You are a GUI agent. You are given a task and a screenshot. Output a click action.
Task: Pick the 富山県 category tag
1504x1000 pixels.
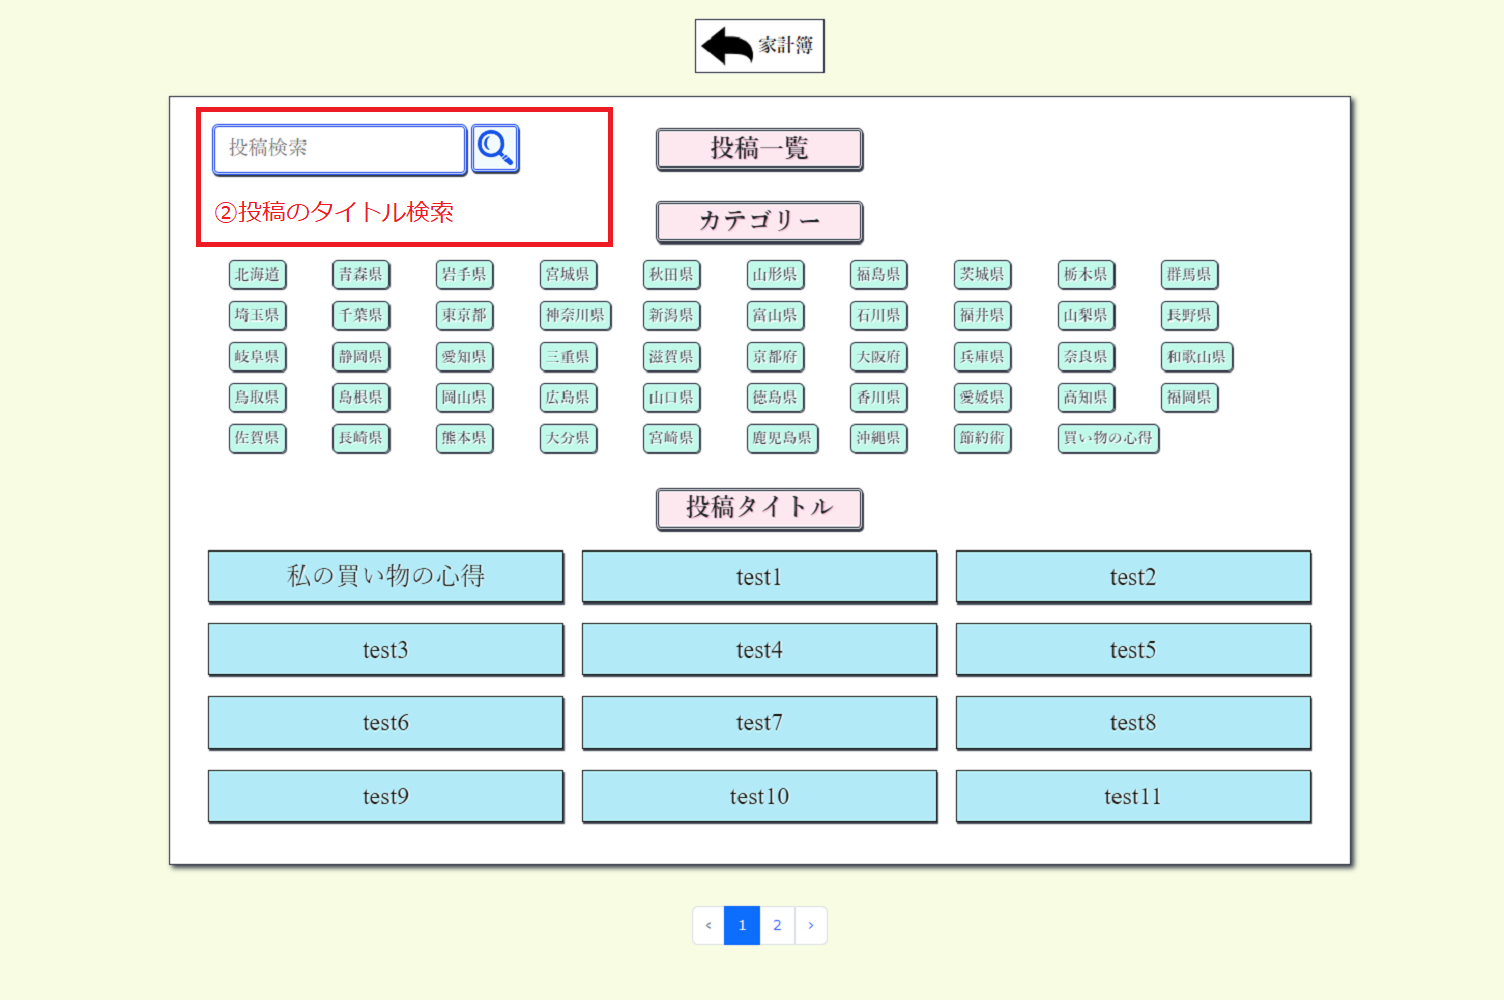[x=776, y=316]
